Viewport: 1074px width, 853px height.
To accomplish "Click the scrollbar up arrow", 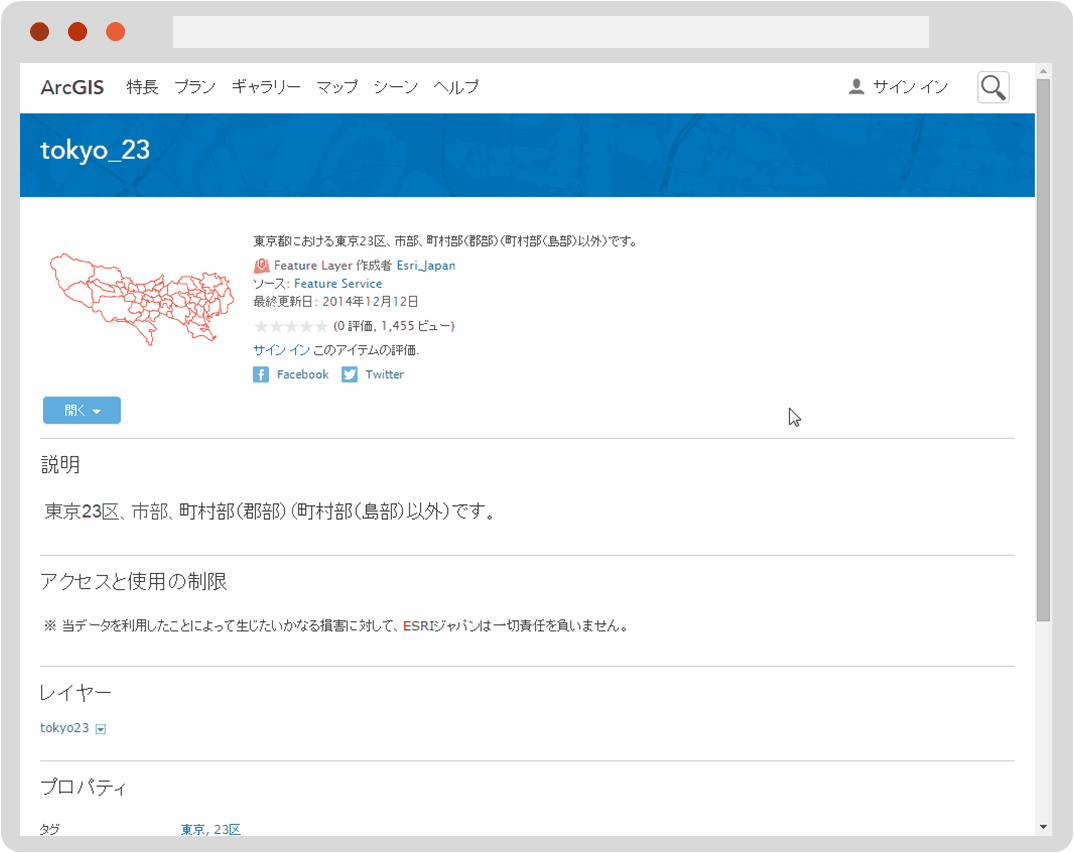I will (x=1043, y=71).
